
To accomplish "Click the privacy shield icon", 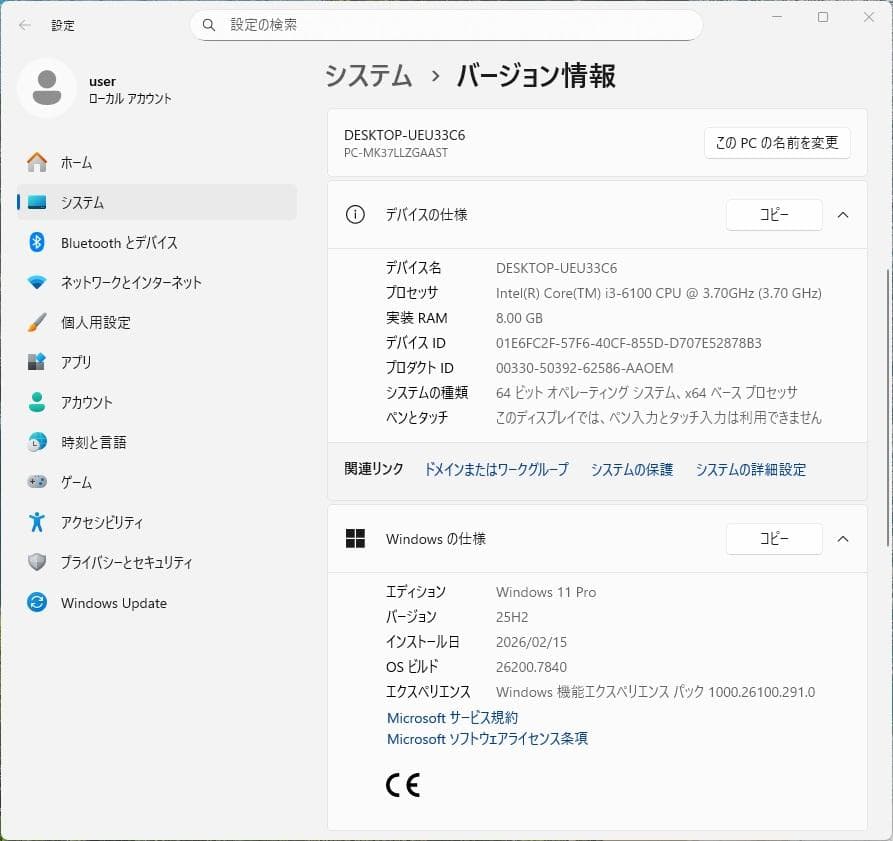I will 37,562.
